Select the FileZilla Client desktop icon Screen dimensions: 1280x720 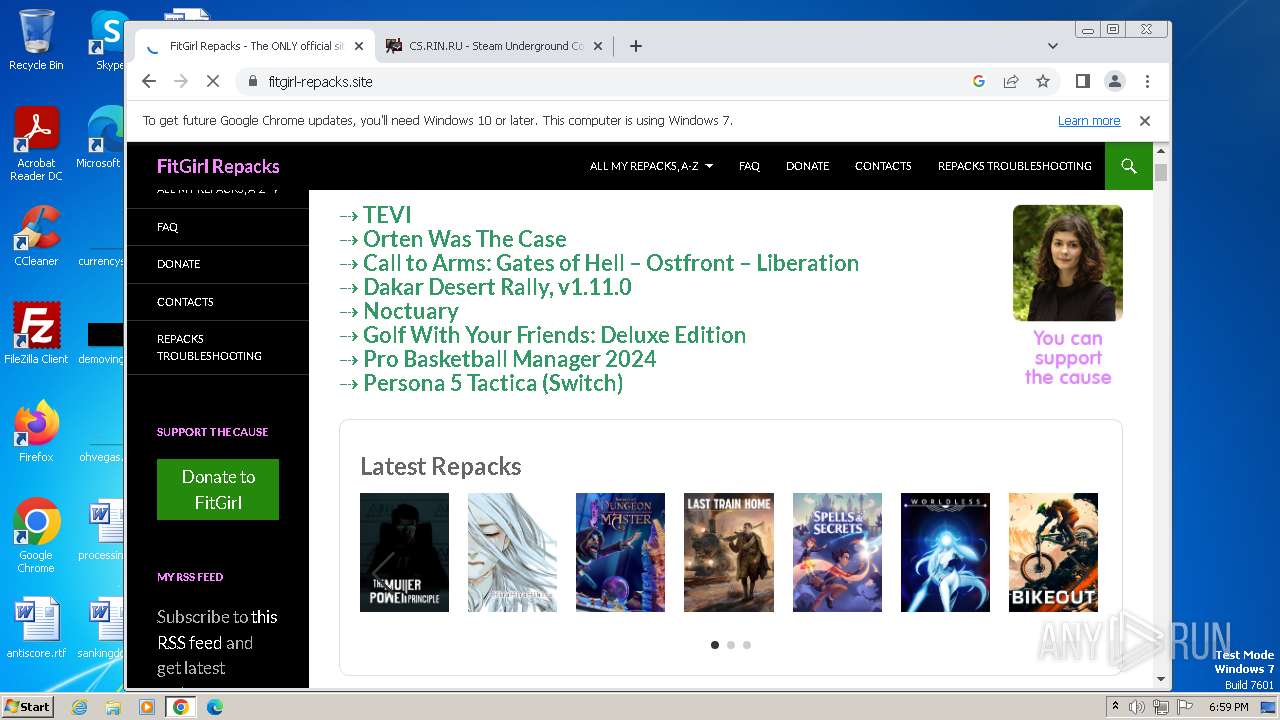pos(36,334)
